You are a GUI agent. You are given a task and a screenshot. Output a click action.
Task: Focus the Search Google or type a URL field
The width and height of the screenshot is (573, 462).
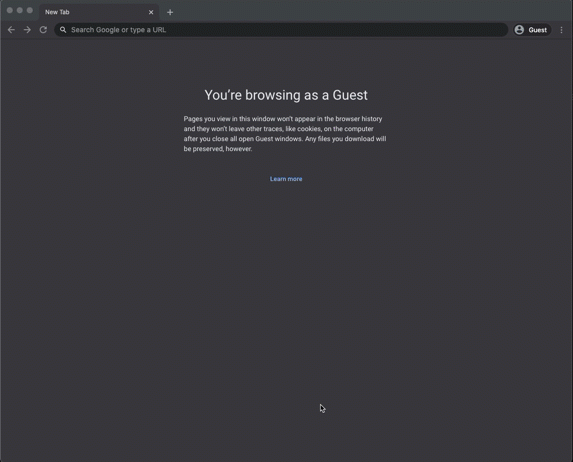click(281, 30)
